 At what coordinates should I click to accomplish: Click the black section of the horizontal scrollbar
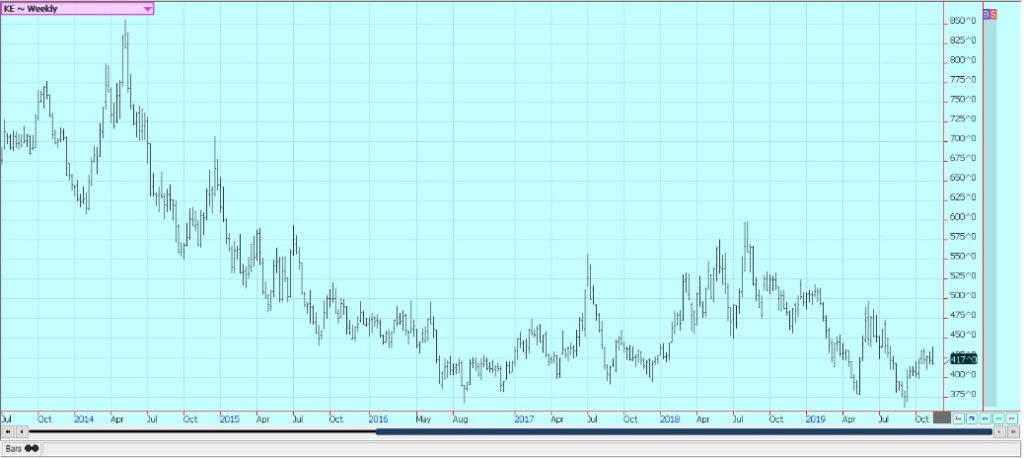pos(202,432)
